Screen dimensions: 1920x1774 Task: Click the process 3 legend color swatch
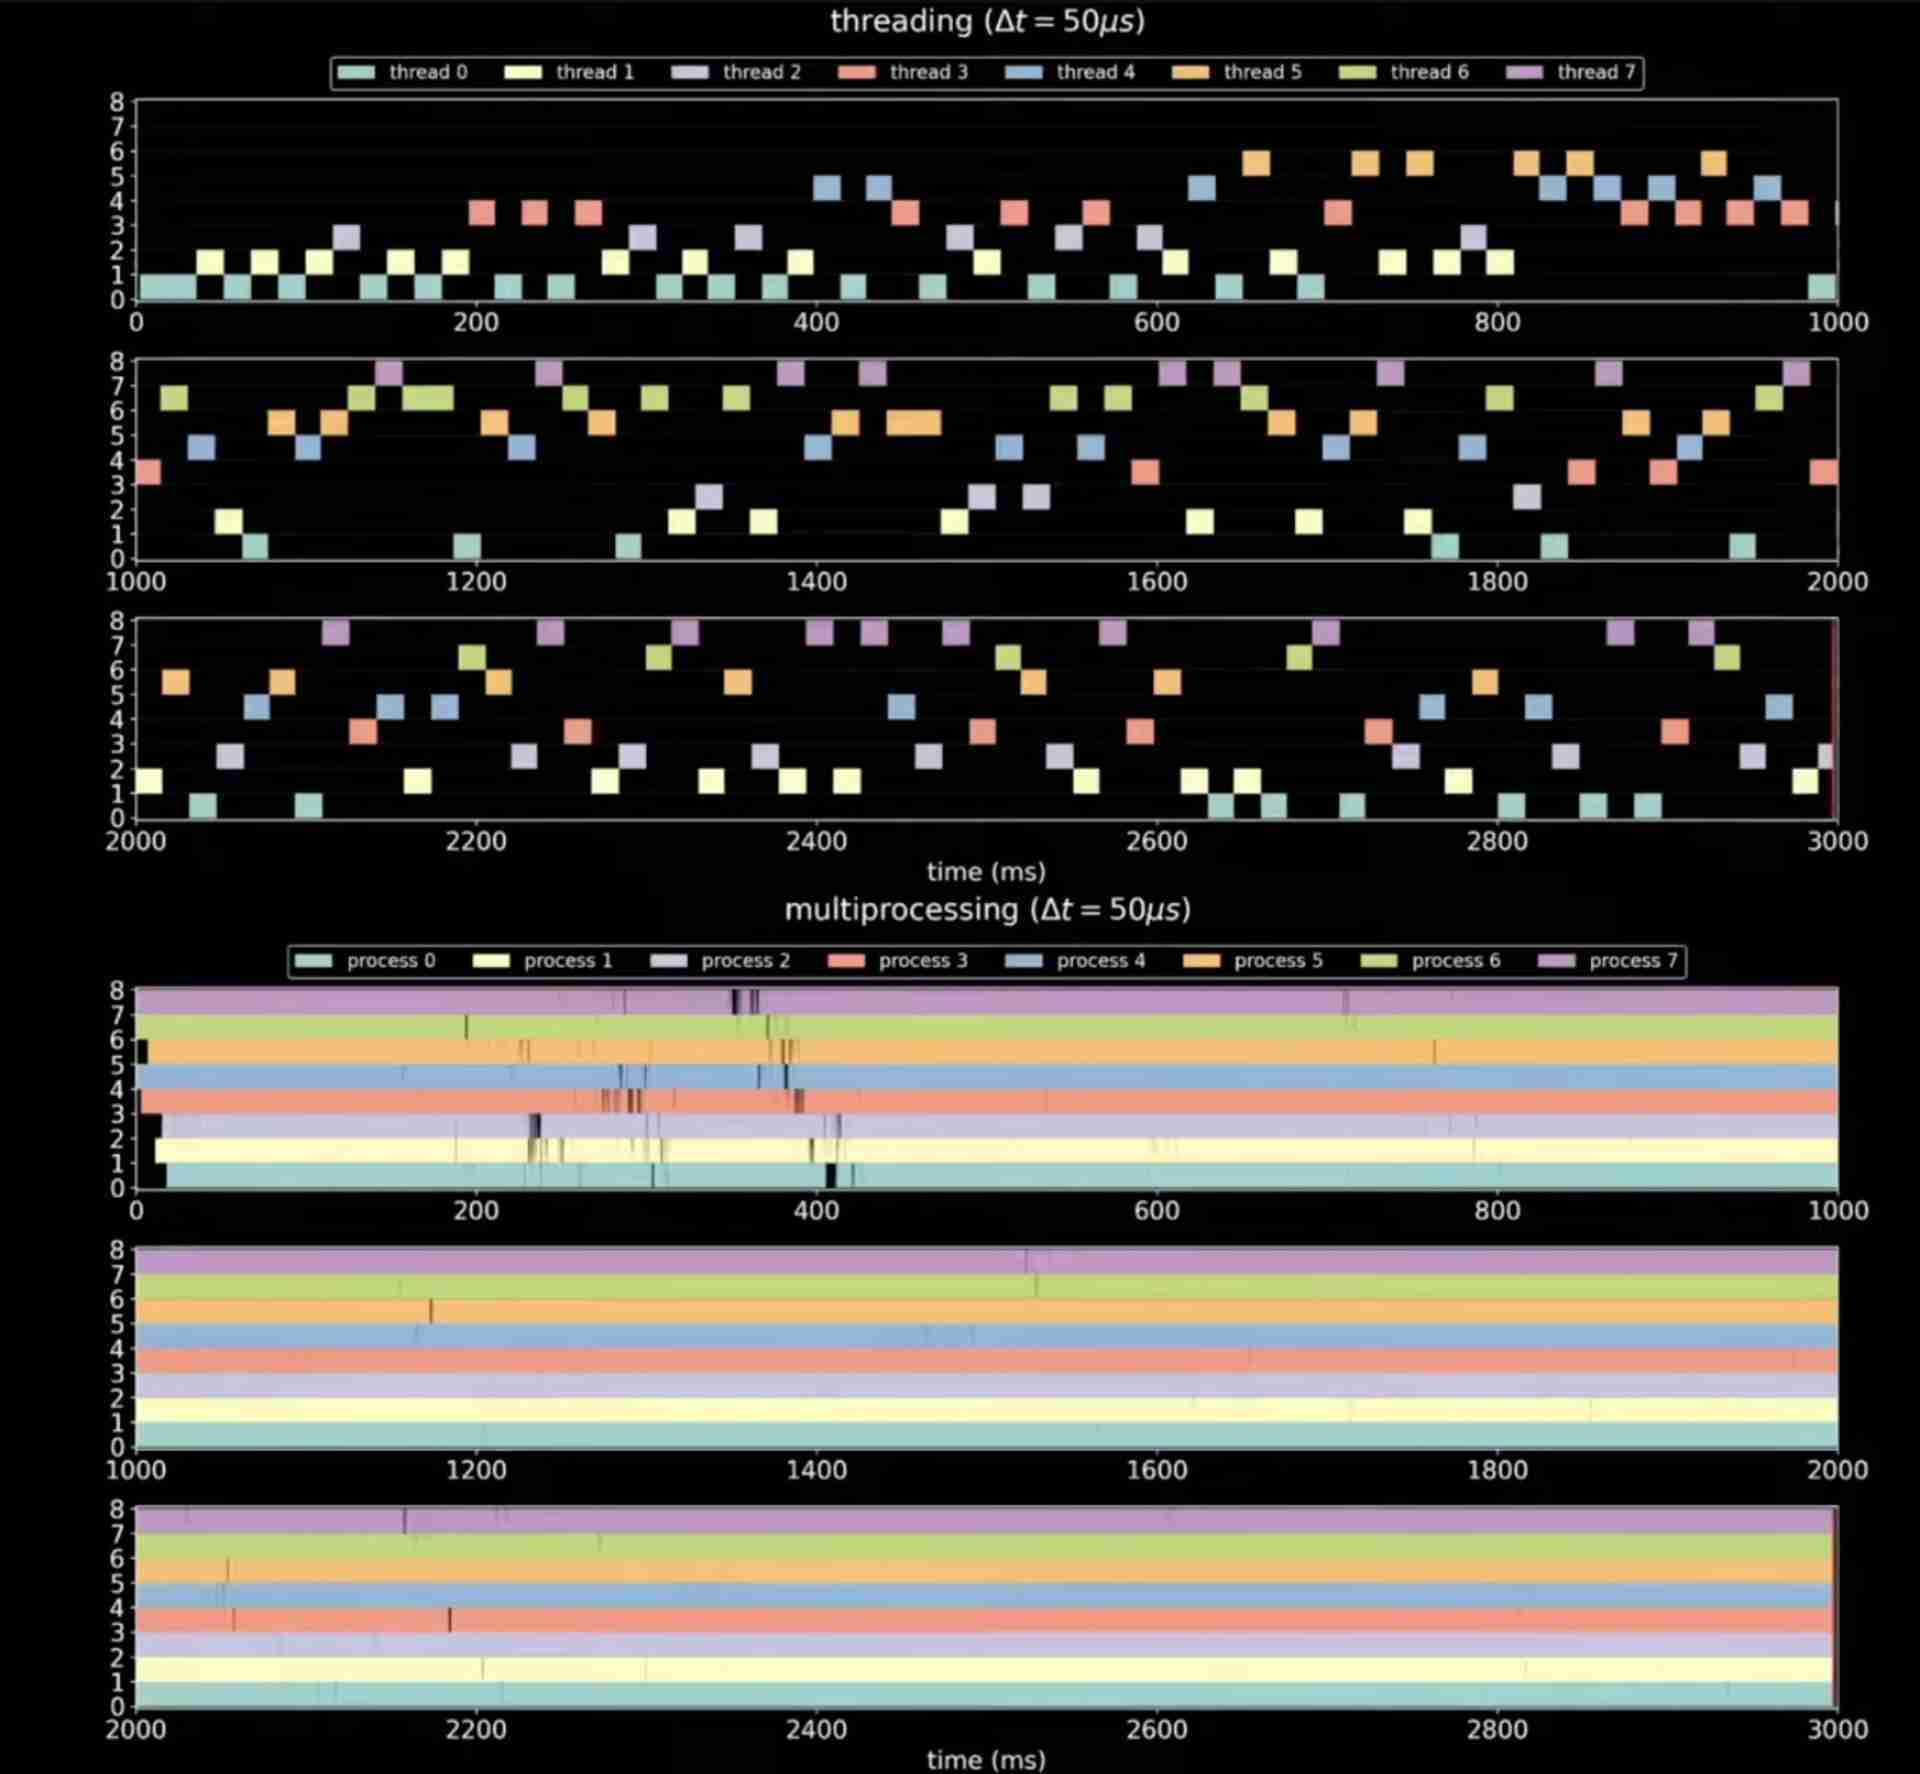coord(846,961)
